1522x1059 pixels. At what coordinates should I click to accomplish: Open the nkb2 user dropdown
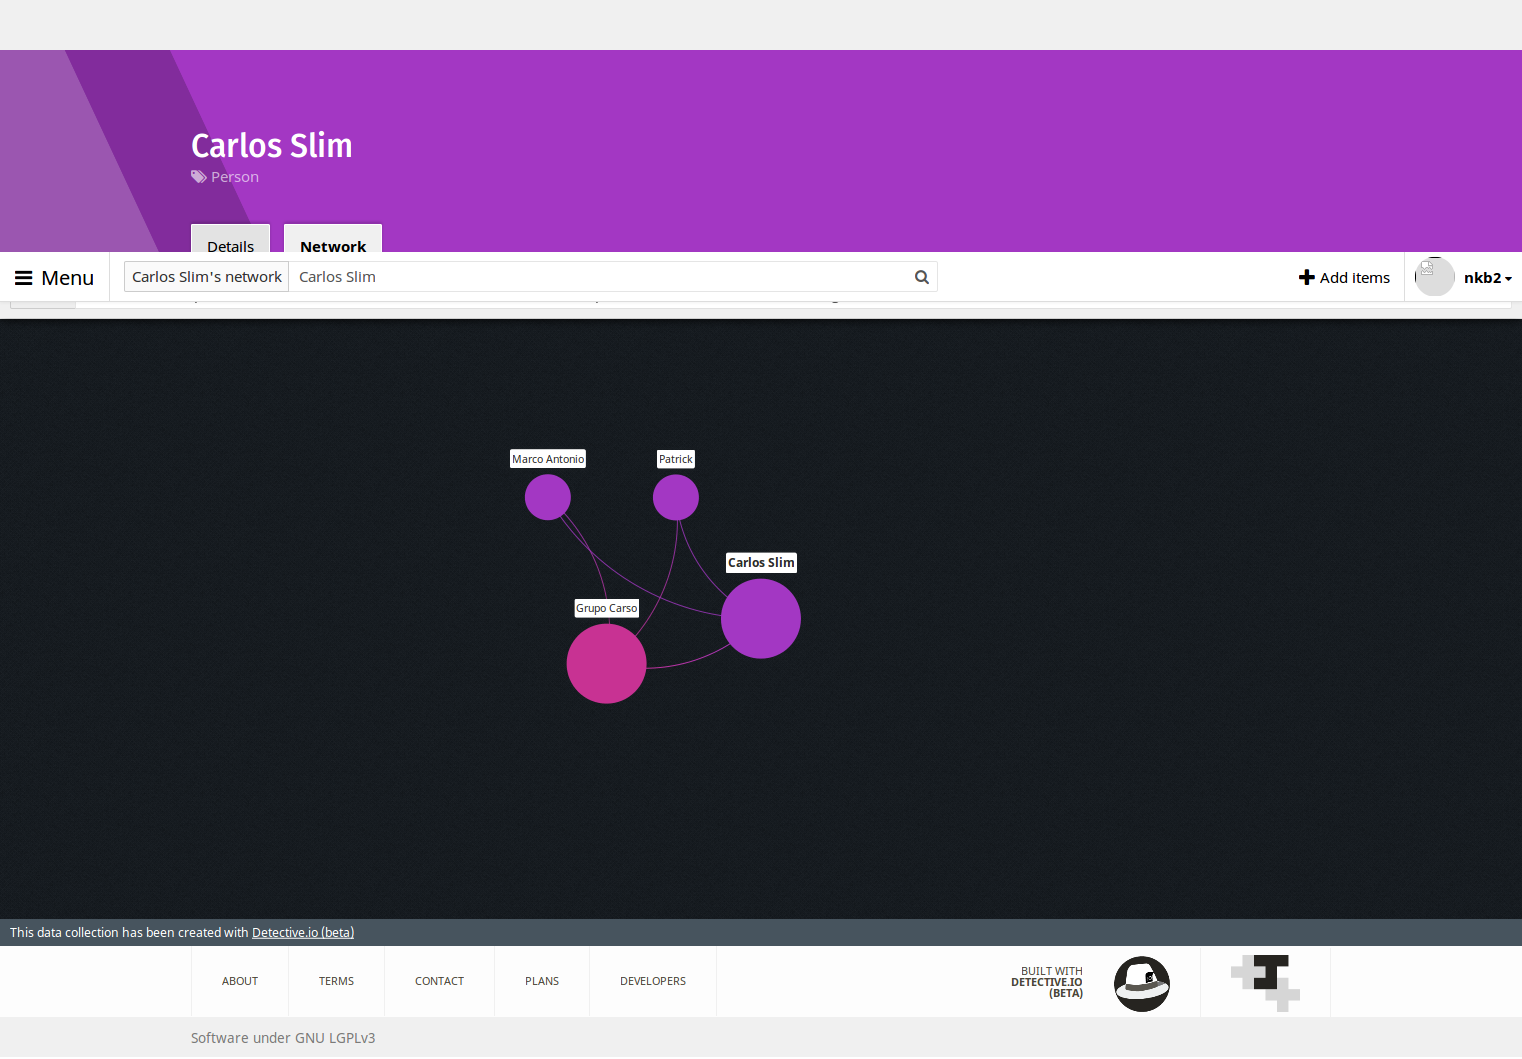[x=1488, y=278]
